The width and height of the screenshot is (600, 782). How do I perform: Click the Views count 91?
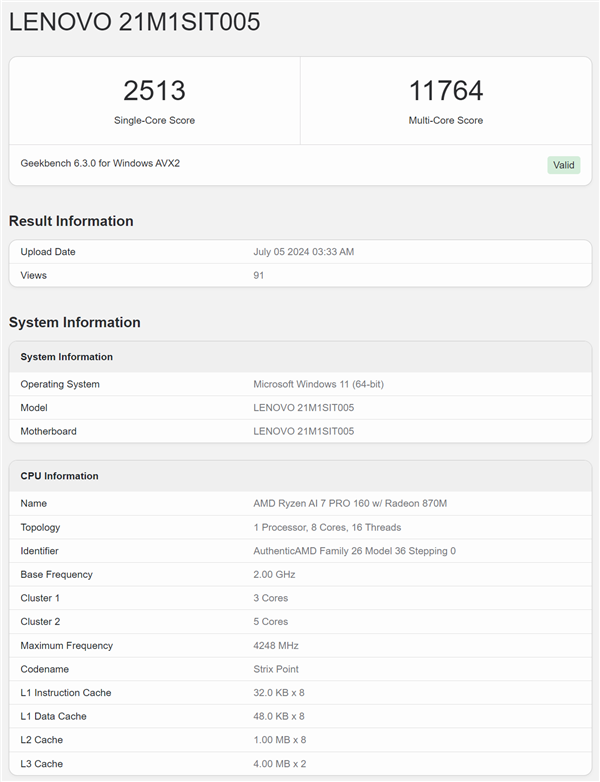258,275
